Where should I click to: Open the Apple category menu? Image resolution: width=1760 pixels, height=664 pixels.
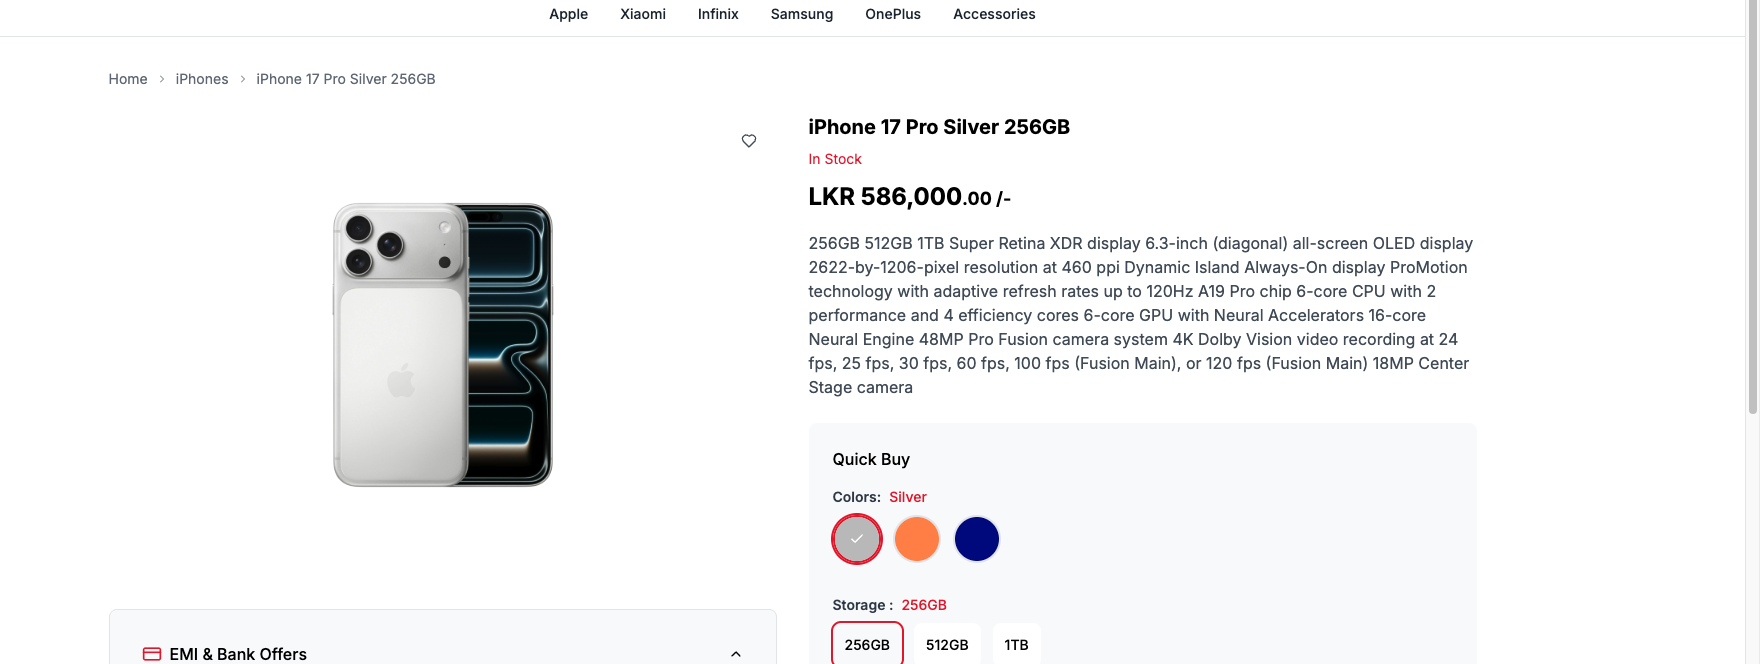point(568,14)
